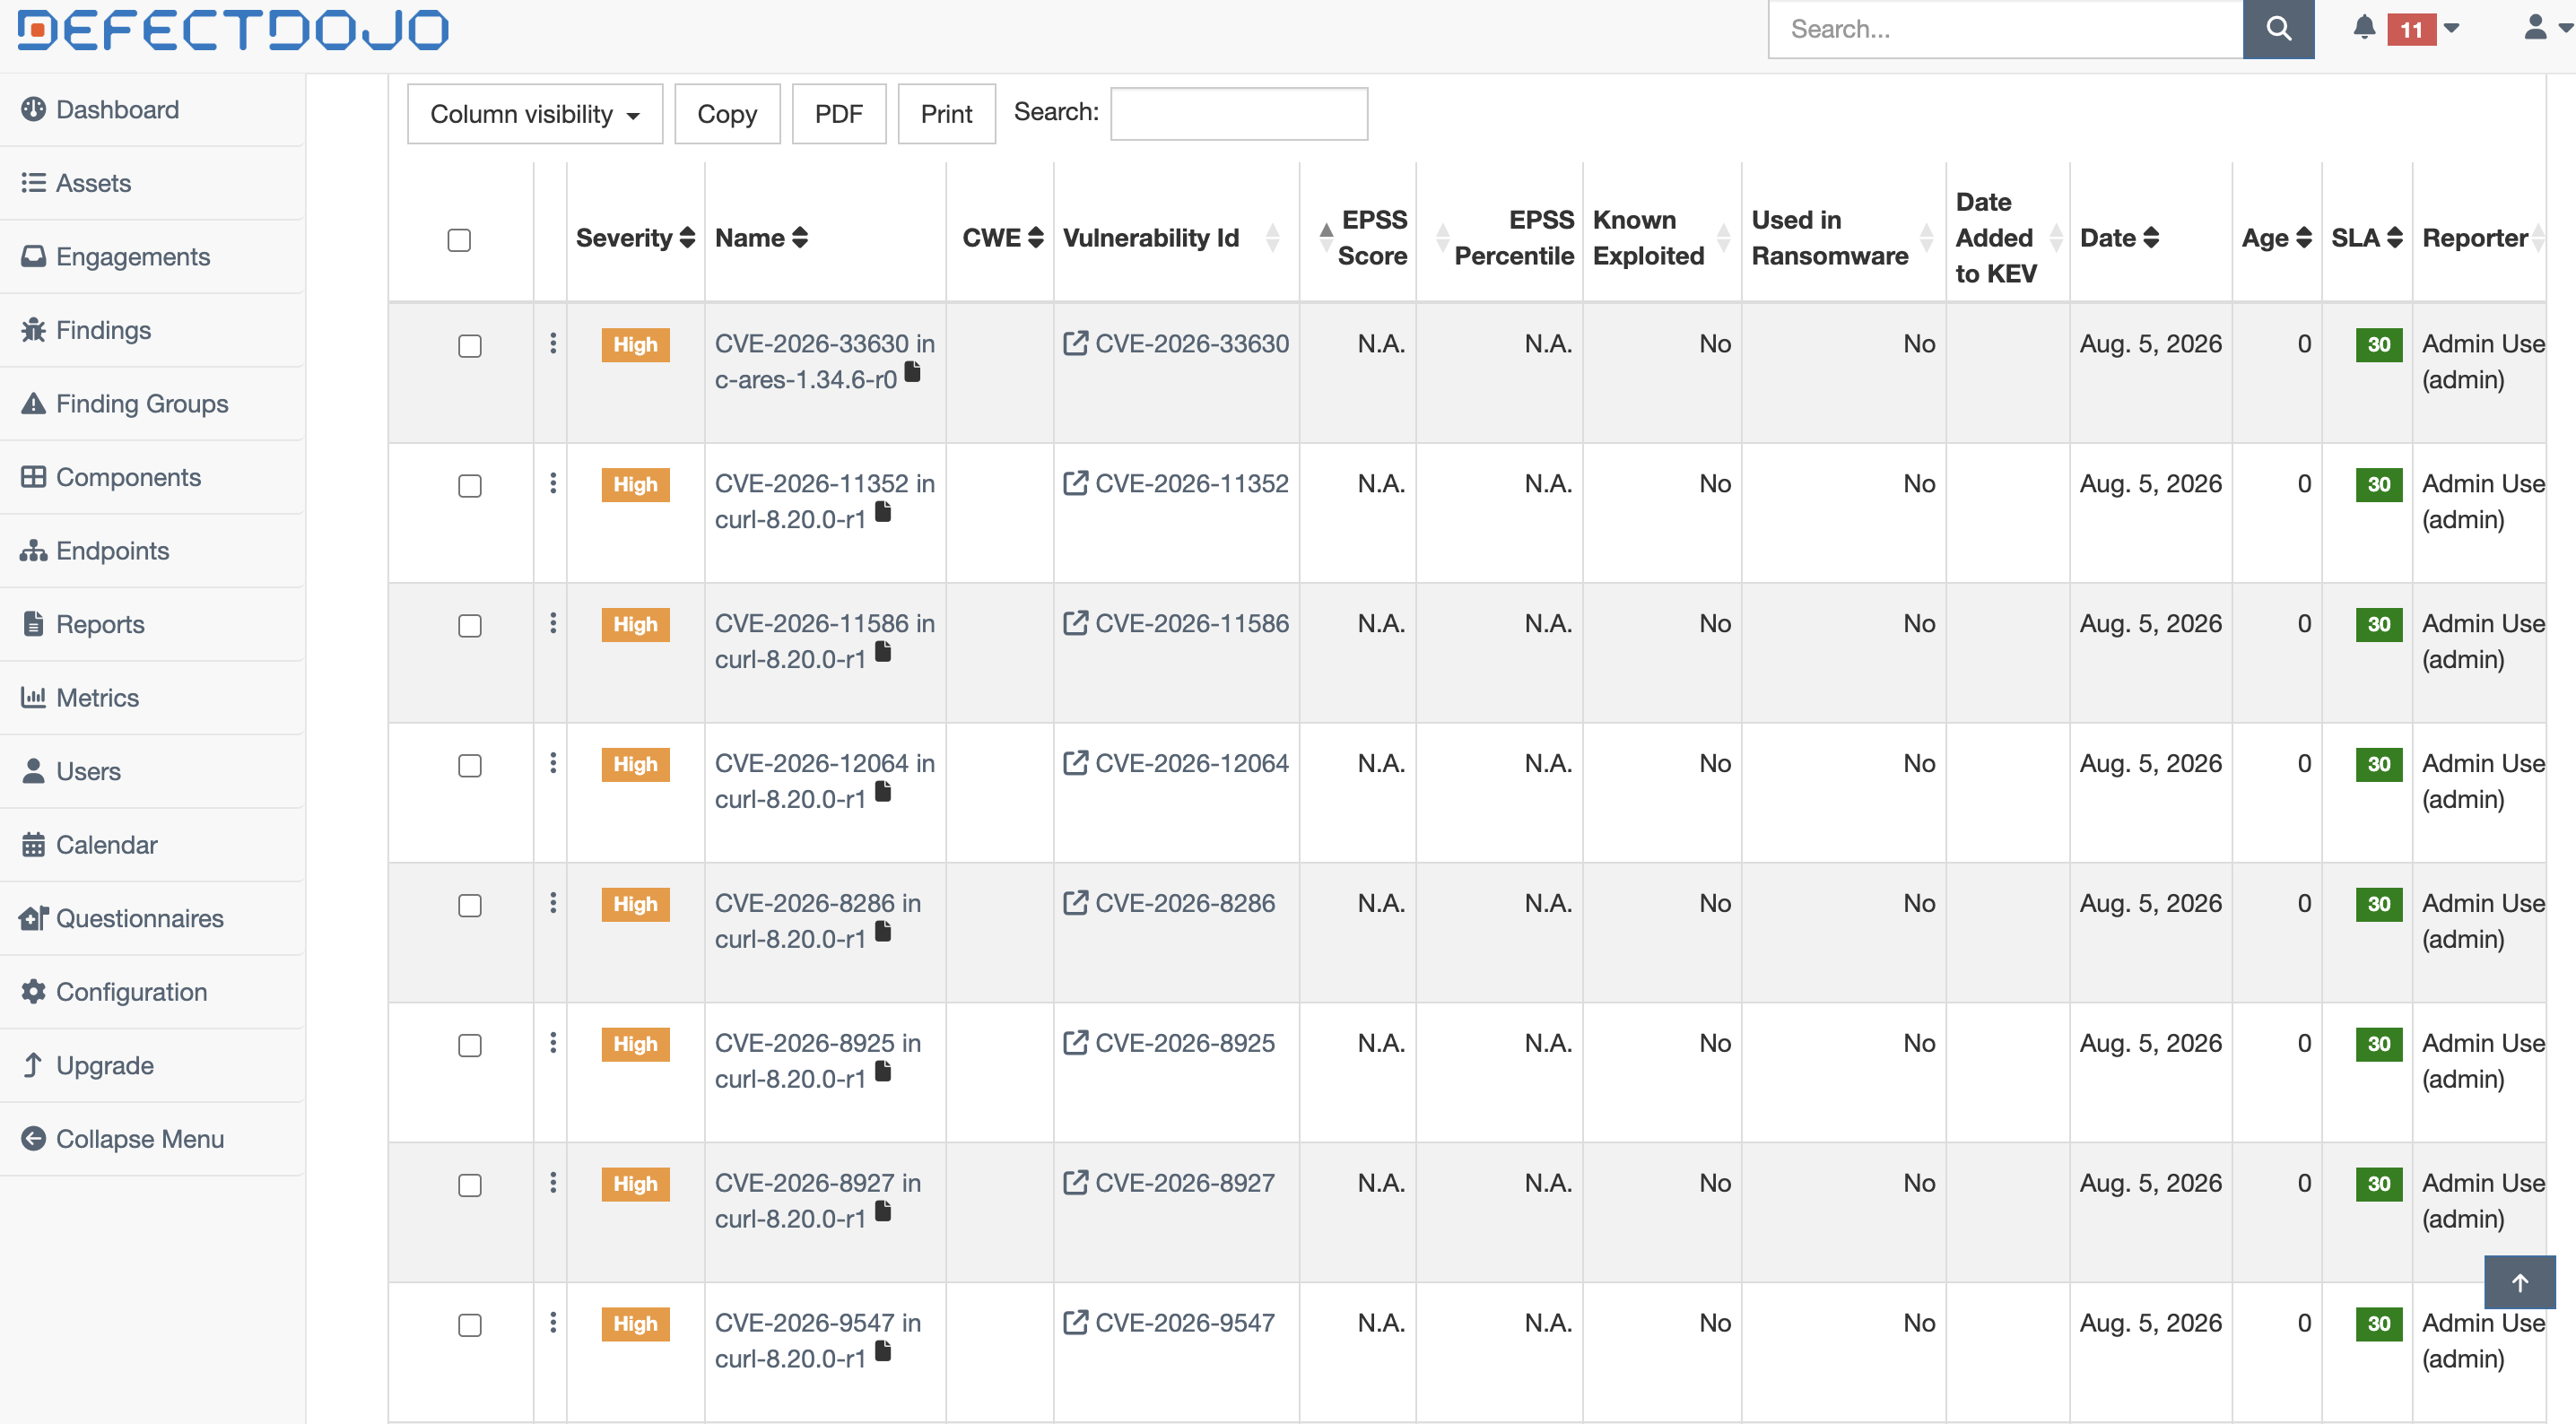Image resolution: width=2576 pixels, height=1424 pixels.
Task: Select Collapse Menu in the sidebar
Action: coord(152,1139)
